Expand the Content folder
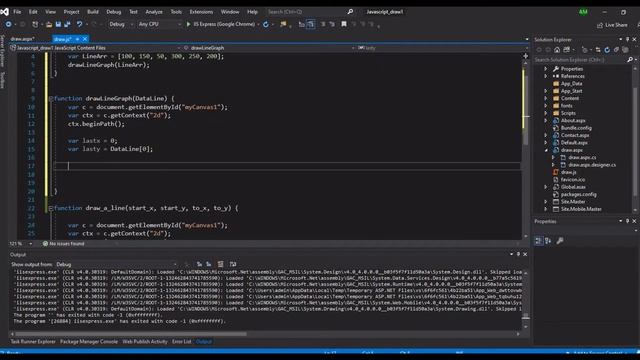This screenshot has height=360, width=640. [546, 98]
